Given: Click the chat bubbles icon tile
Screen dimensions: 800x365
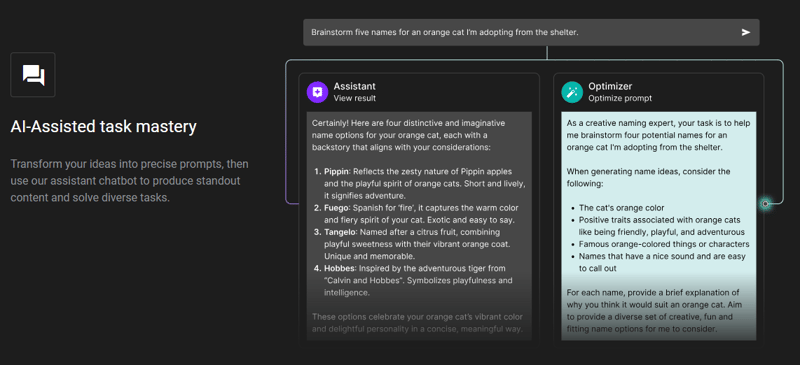Looking at the screenshot, I should [x=33, y=75].
